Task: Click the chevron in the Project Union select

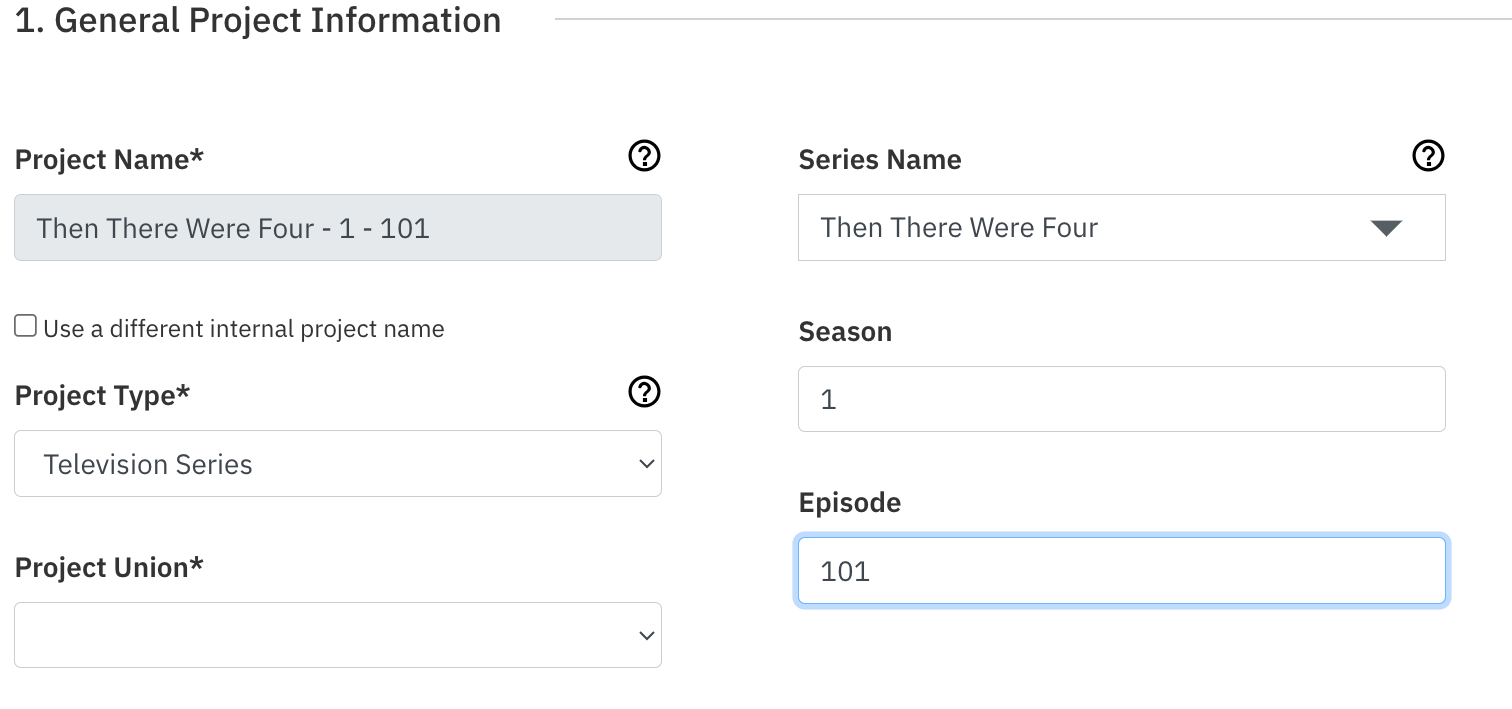Action: [646, 636]
